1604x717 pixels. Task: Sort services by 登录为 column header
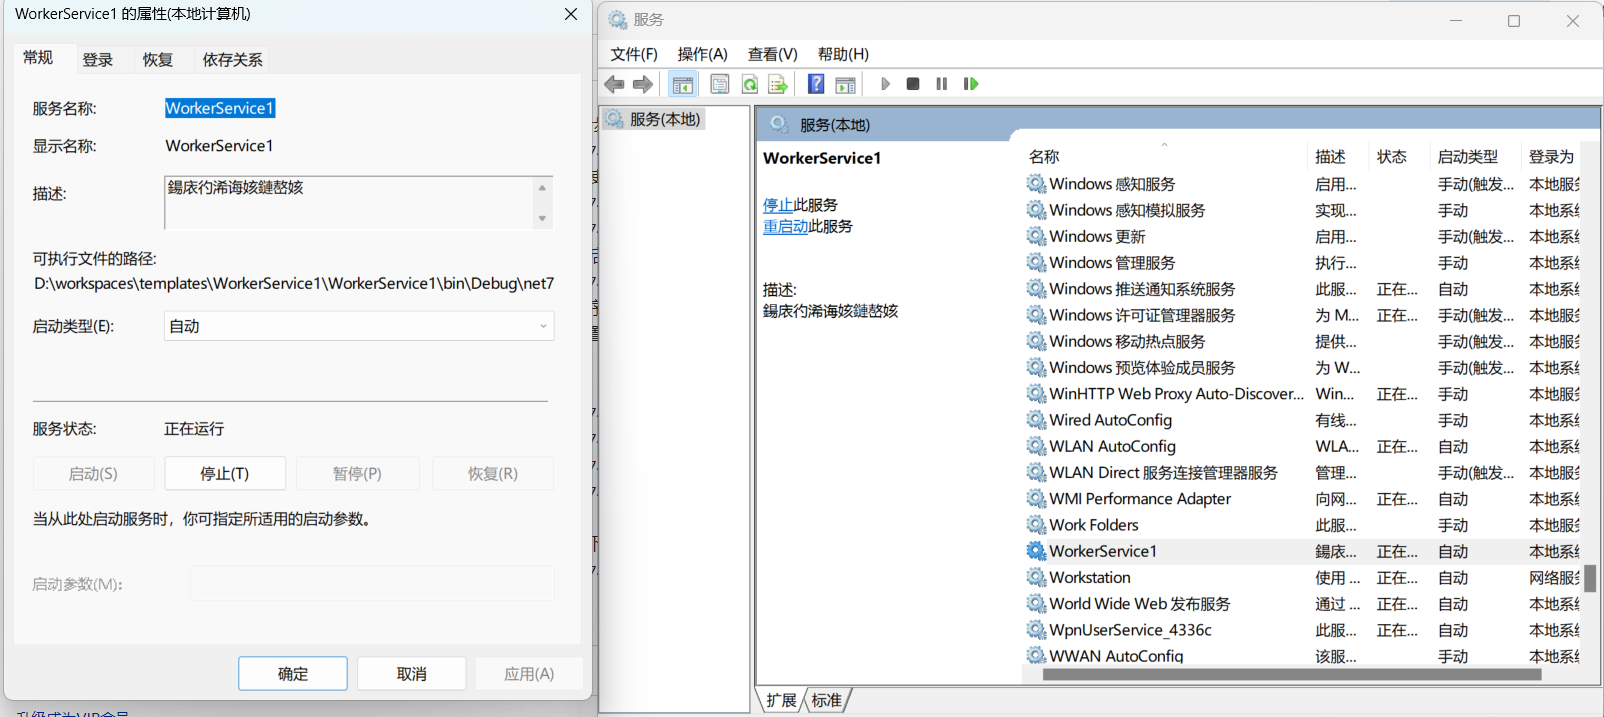tap(1552, 156)
